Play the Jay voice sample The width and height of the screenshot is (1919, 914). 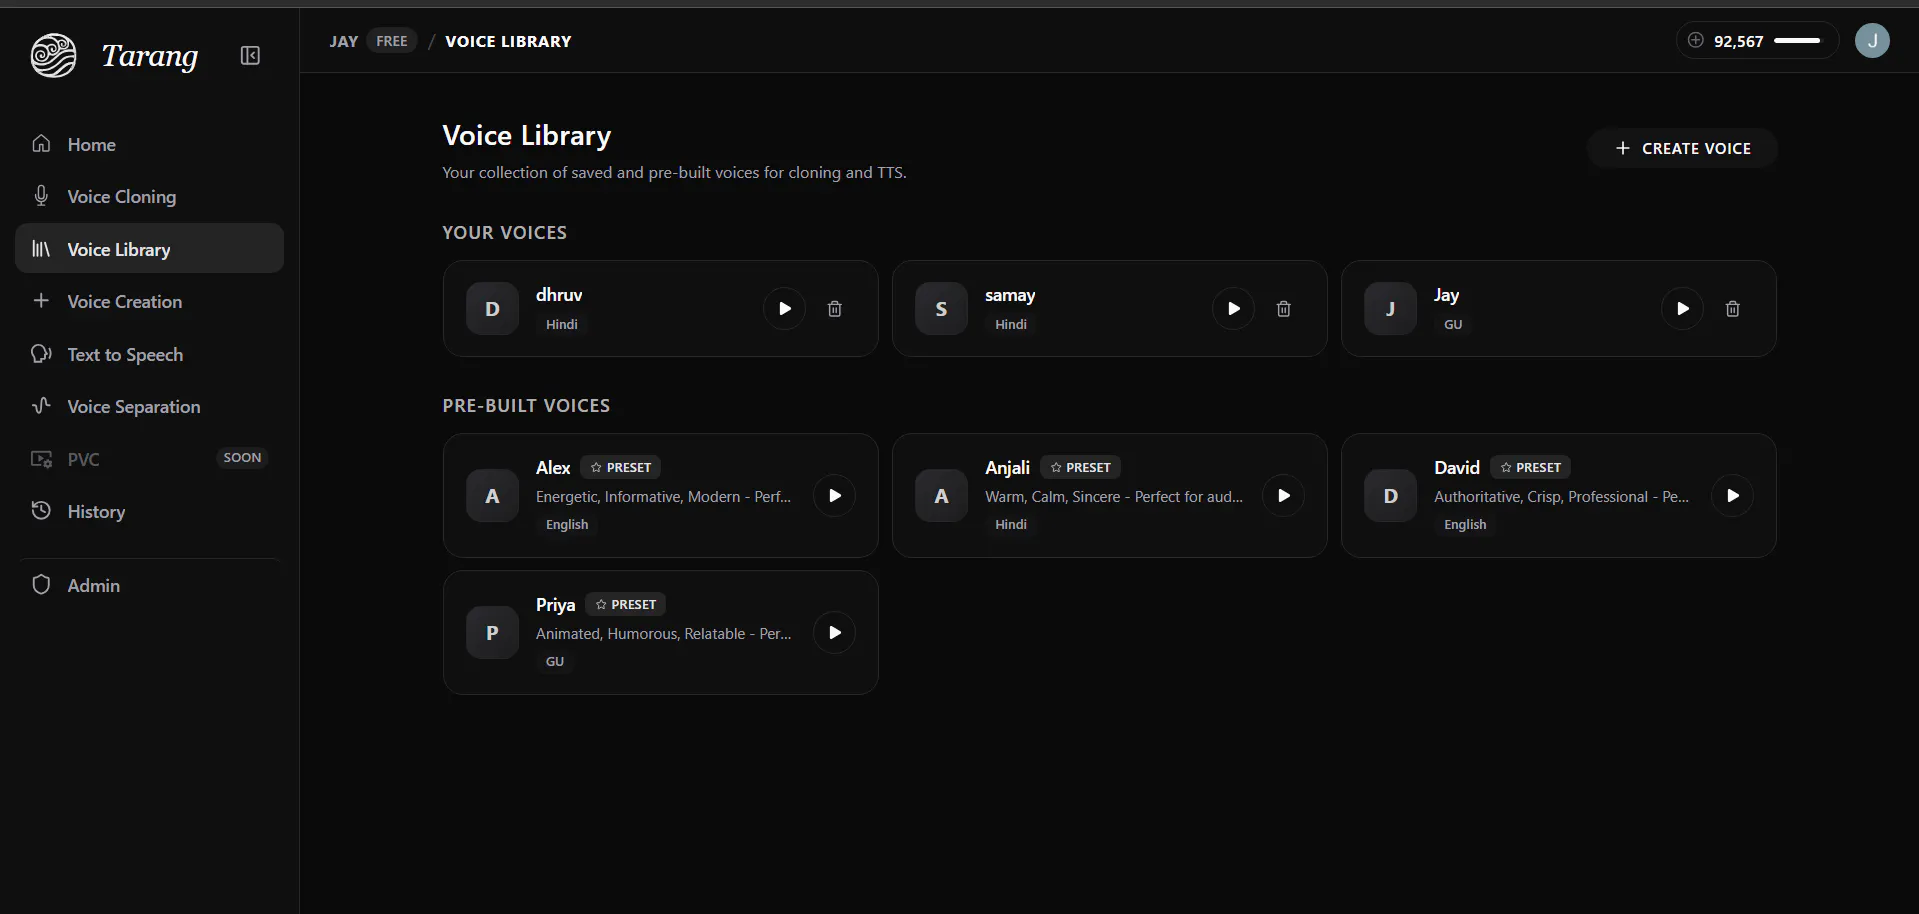coord(1683,309)
